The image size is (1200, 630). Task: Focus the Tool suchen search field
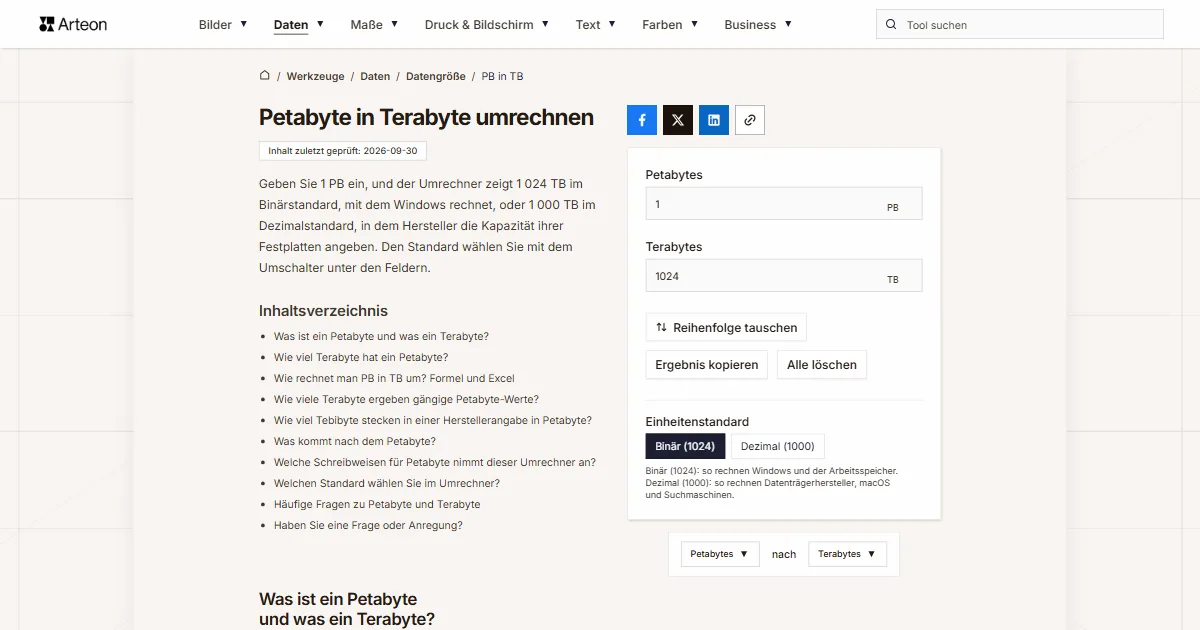(1020, 25)
